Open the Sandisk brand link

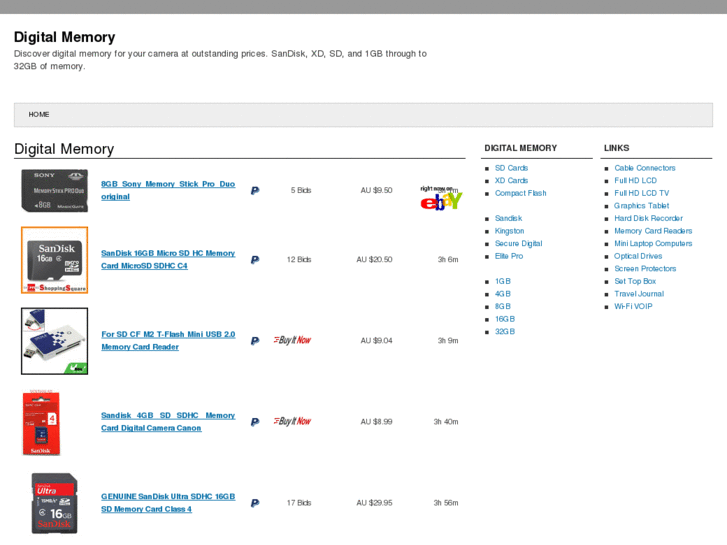[509, 218]
